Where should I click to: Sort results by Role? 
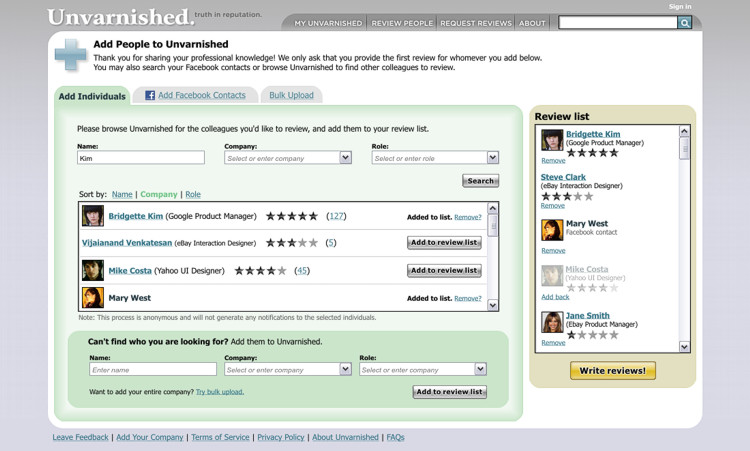193,194
